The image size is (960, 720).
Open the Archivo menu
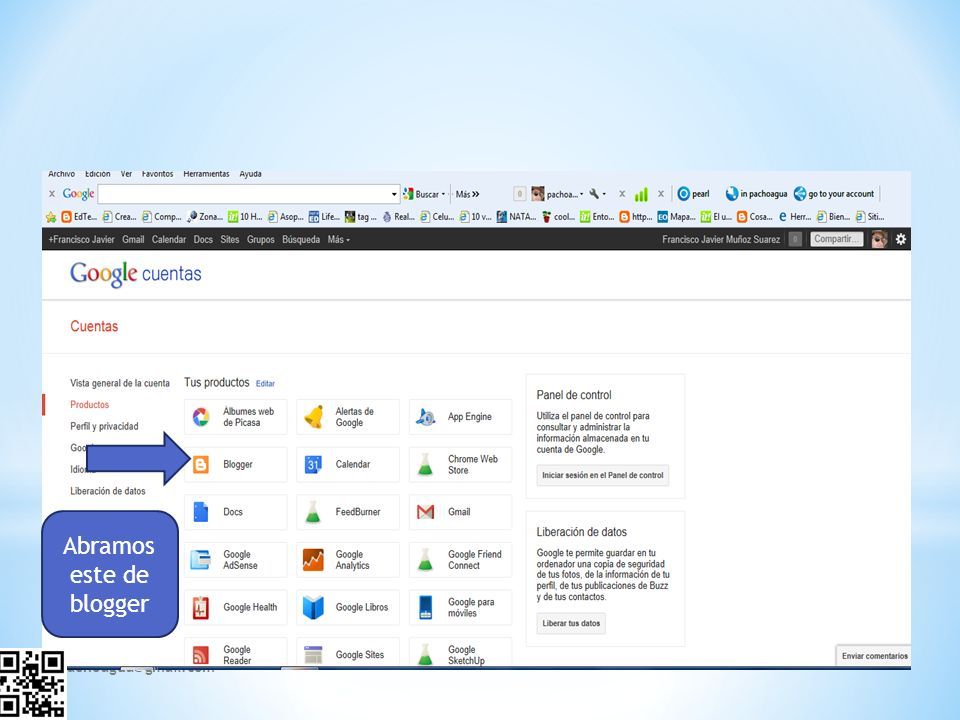(61, 174)
